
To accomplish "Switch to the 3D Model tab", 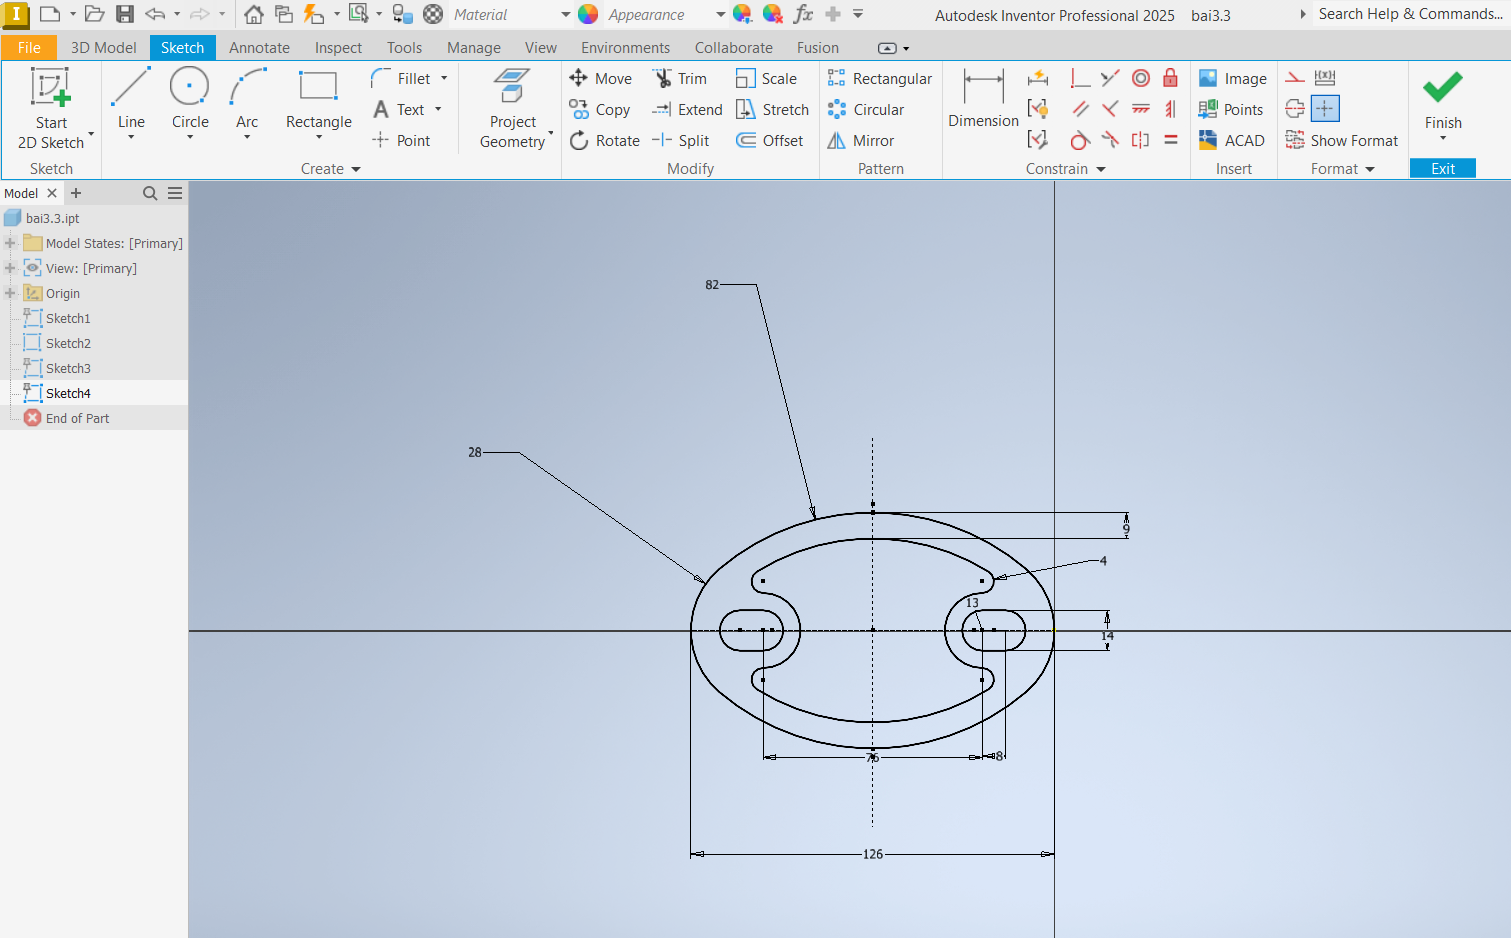I will pyautogui.click(x=103, y=48).
